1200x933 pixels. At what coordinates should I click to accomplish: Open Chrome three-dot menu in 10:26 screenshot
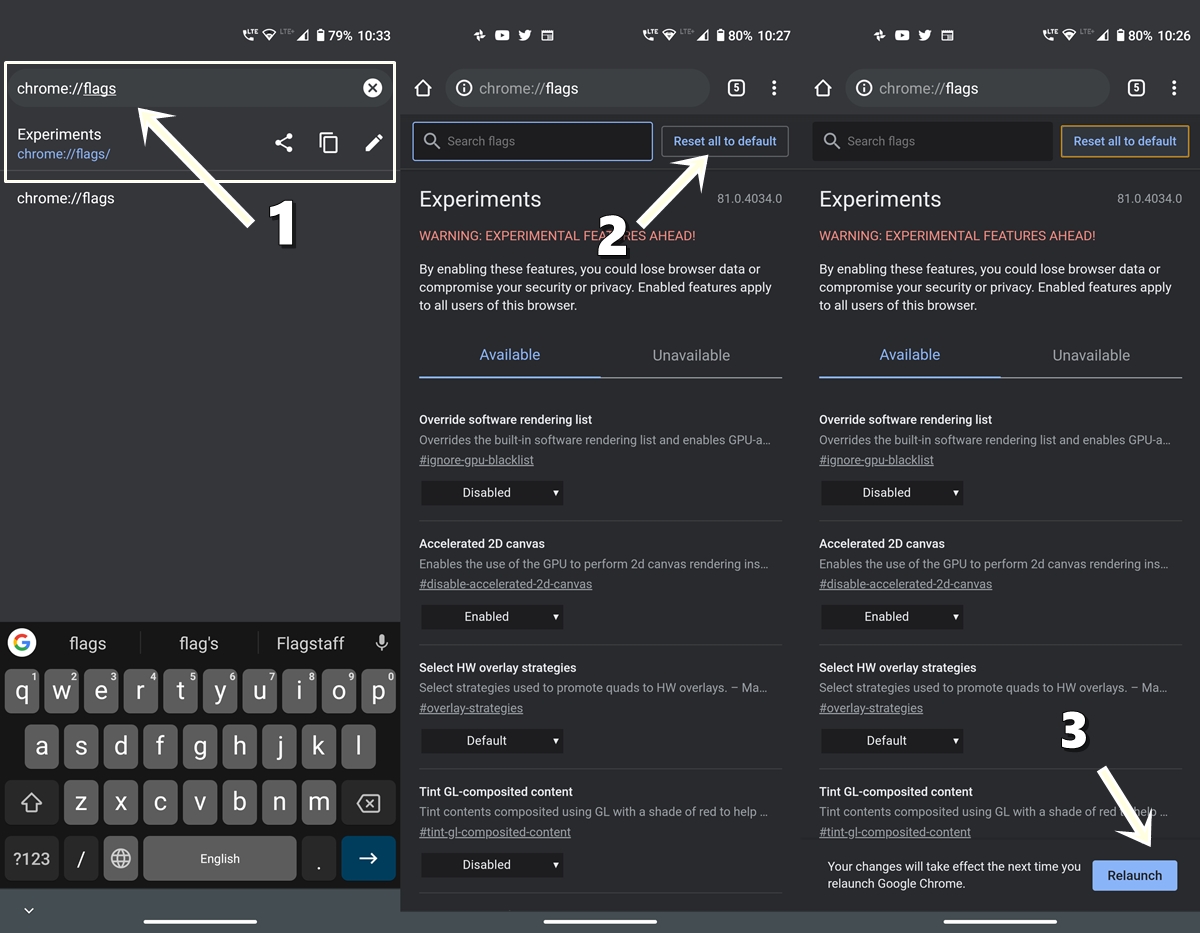(1174, 88)
